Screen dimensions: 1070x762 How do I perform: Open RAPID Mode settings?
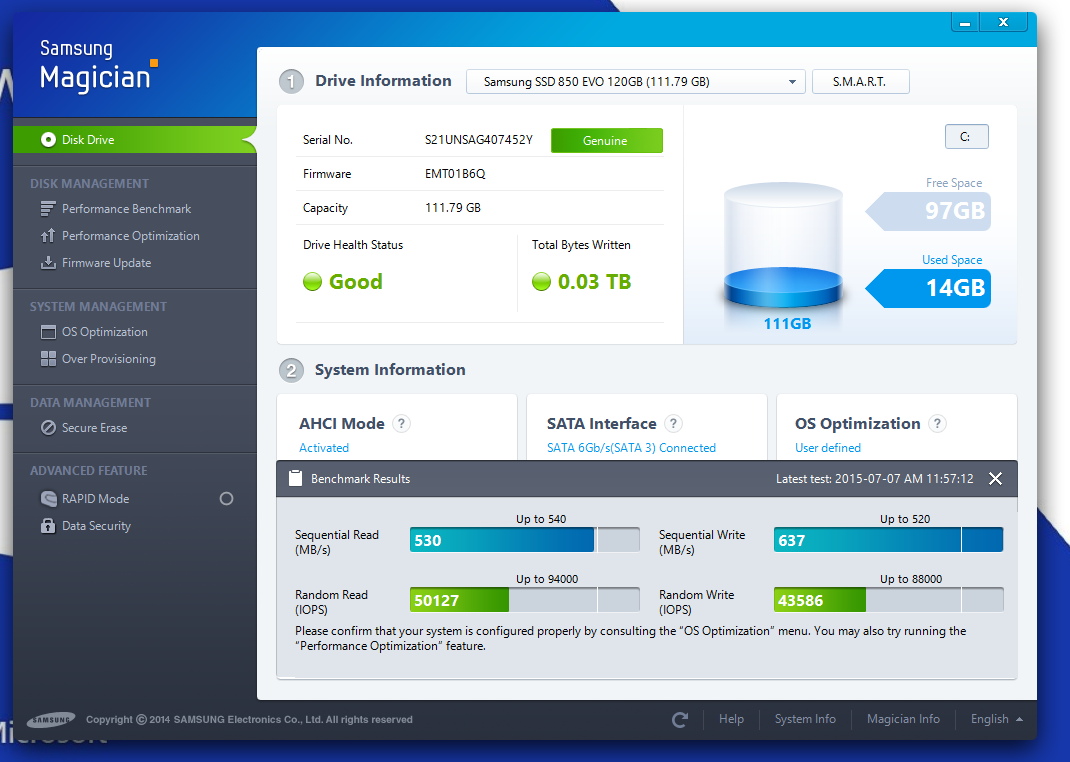(x=96, y=499)
